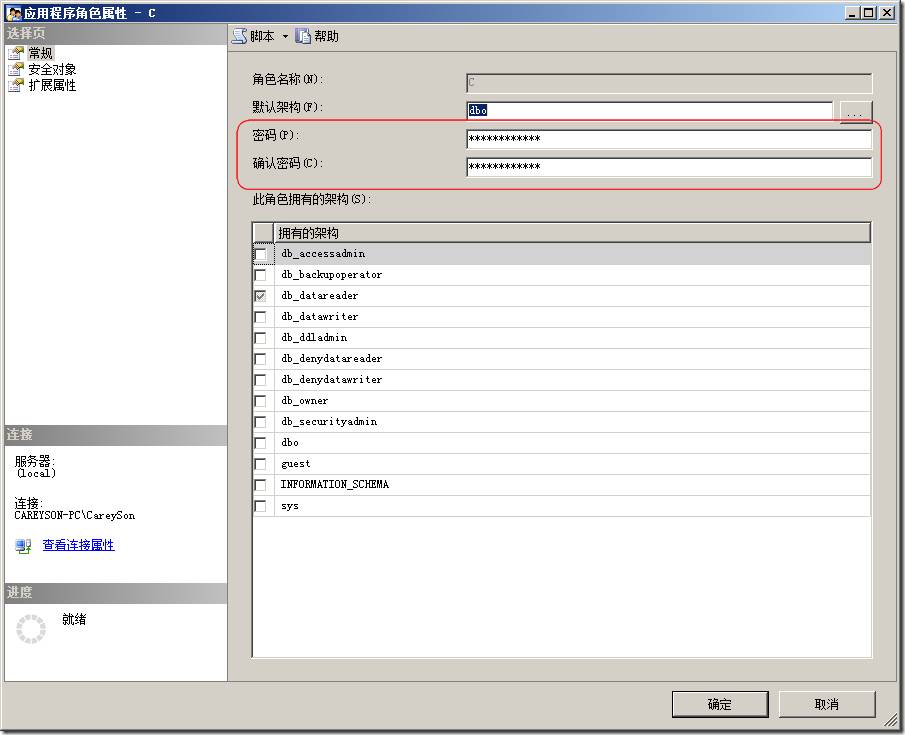Click the 脚本 script icon in toolbar
The height and width of the screenshot is (735, 905).
[240, 36]
